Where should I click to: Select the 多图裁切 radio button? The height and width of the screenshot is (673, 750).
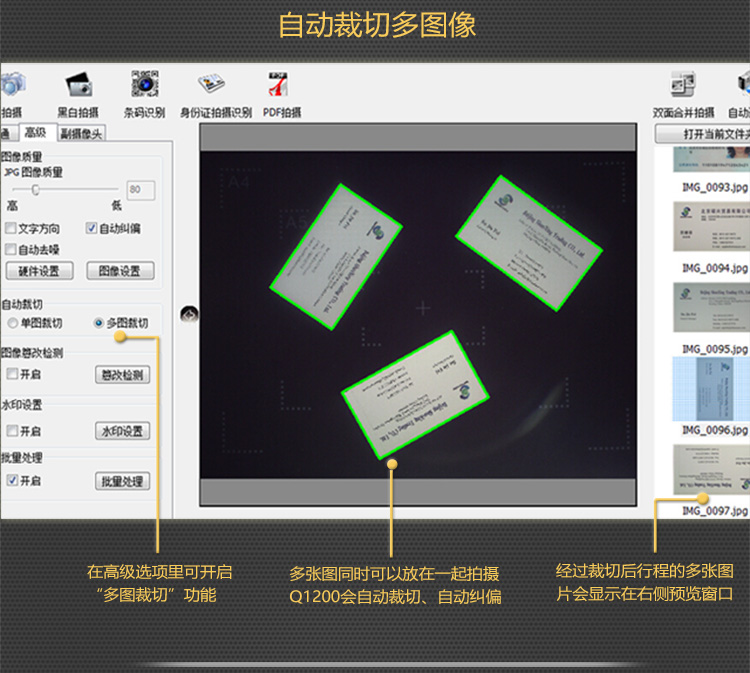click(99, 323)
